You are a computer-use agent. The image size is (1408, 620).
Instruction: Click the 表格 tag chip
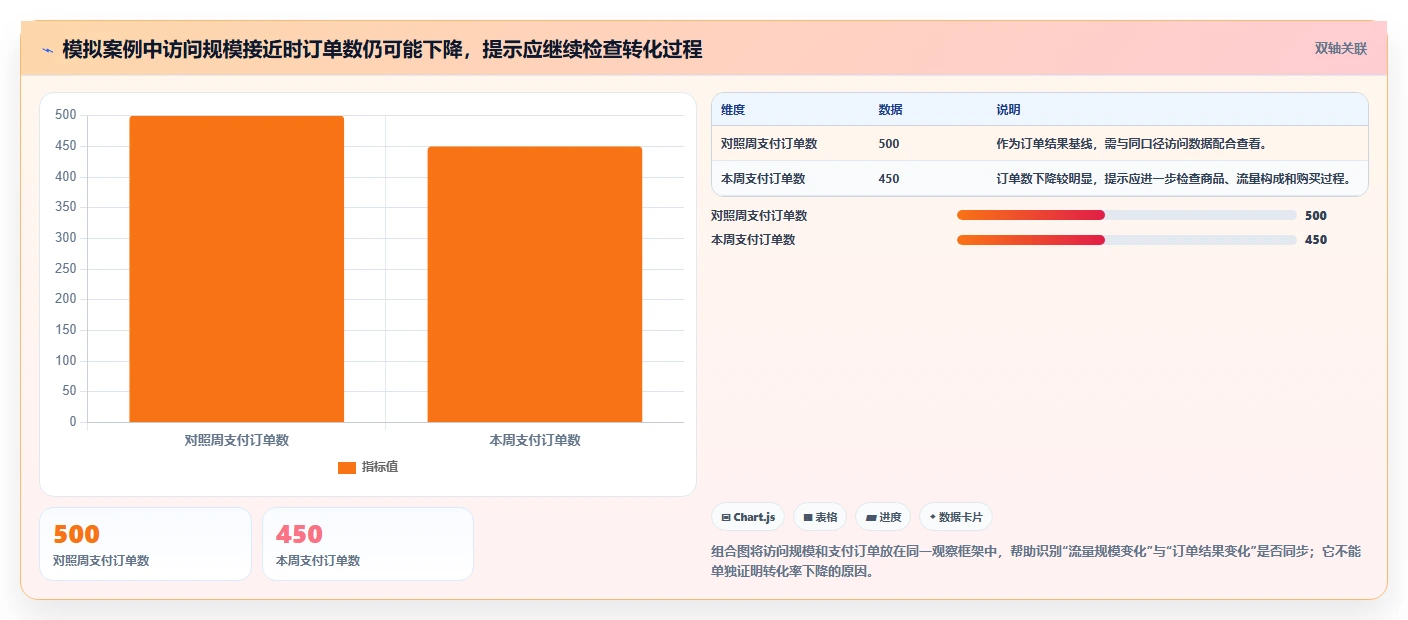pyautogui.click(x=820, y=517)
